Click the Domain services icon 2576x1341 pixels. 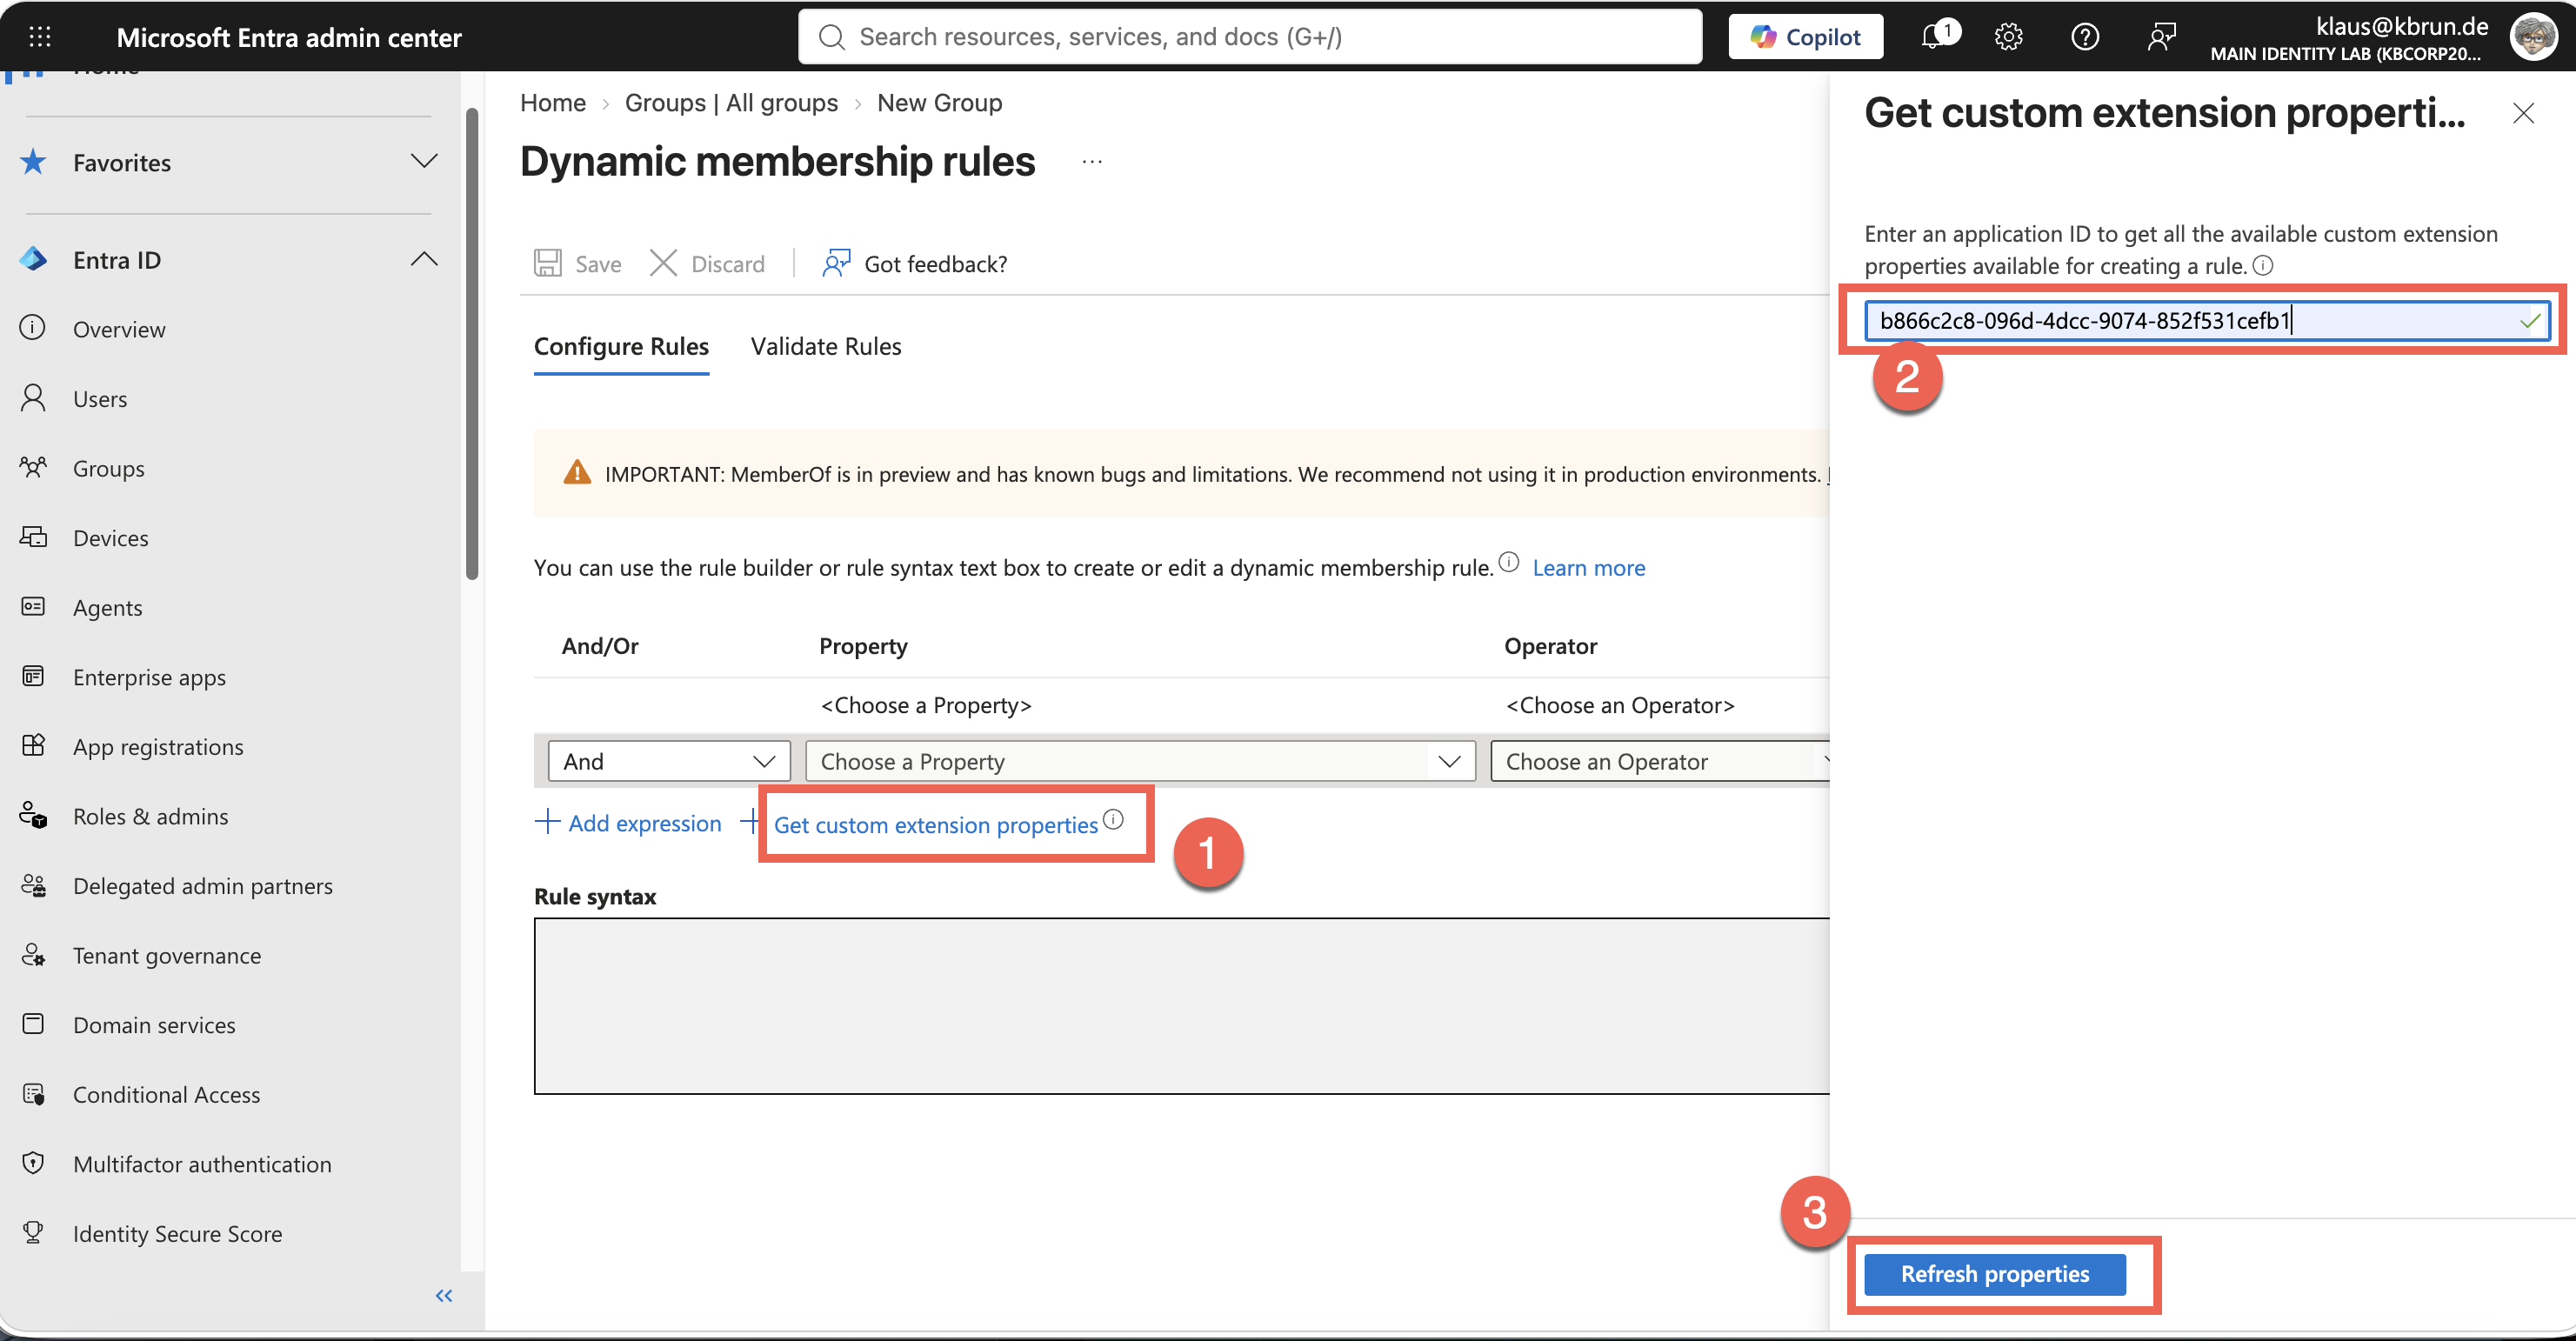point(33,1024)
